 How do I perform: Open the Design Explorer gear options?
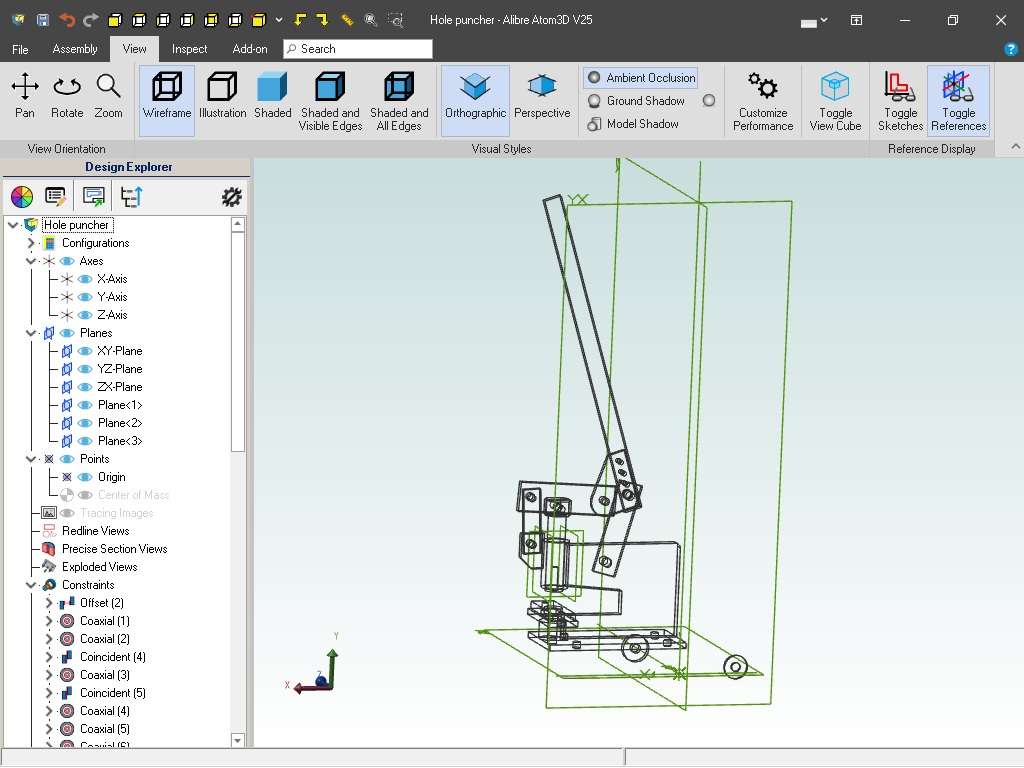(231, 197)
